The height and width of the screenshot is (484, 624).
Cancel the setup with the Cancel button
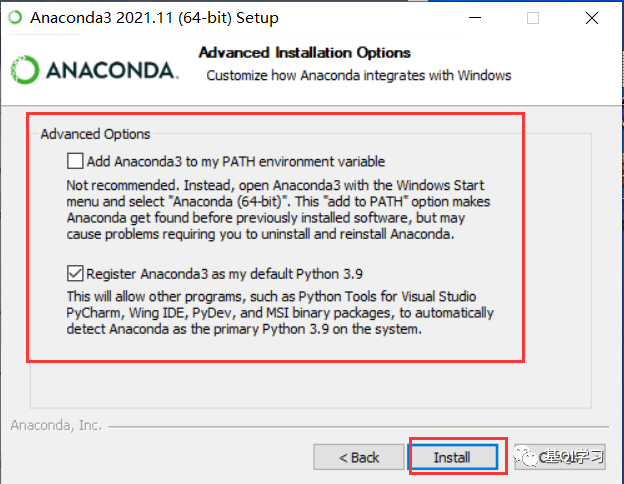560,457
